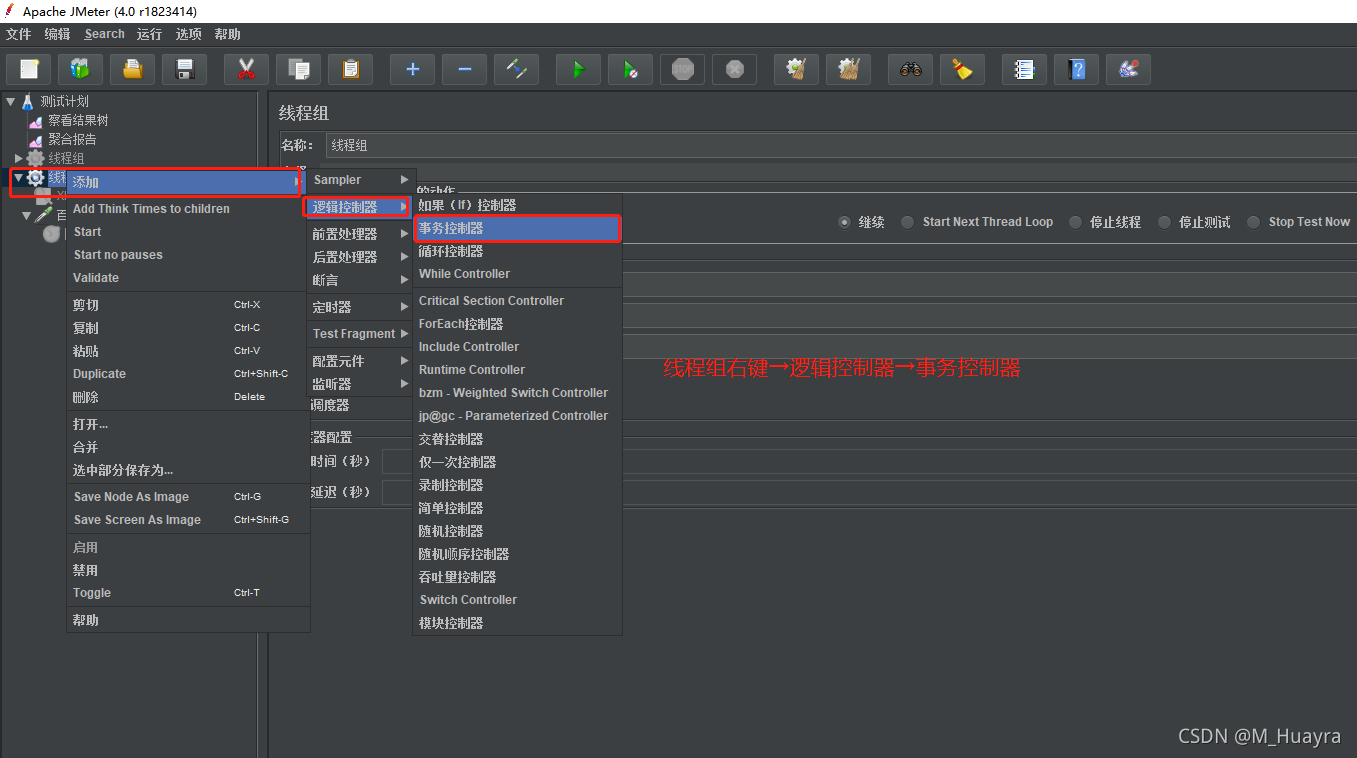Click the Collapse All minus icon
Screen dimensions: 1357x758
click(464, 69)
